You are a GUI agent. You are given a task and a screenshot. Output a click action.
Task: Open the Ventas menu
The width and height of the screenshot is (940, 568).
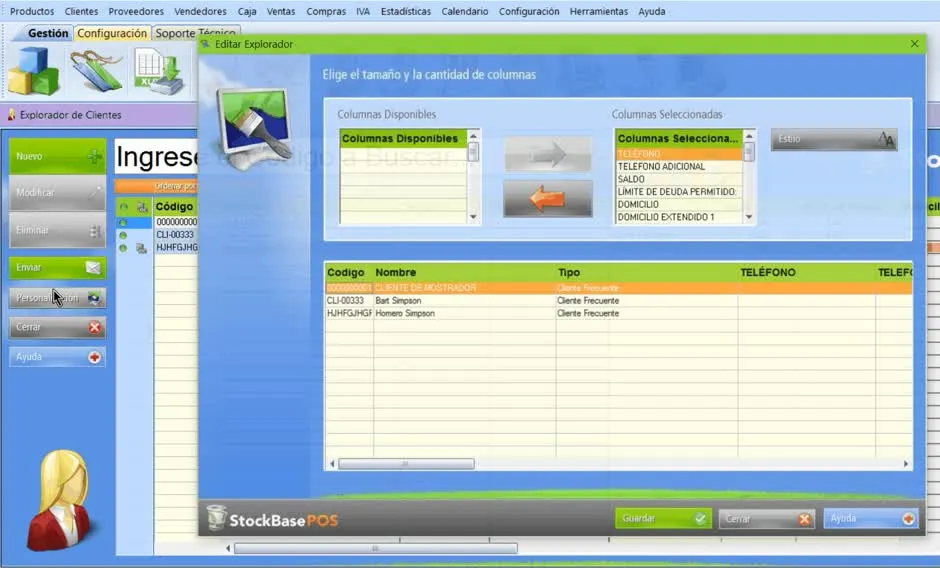pos(281,11)
